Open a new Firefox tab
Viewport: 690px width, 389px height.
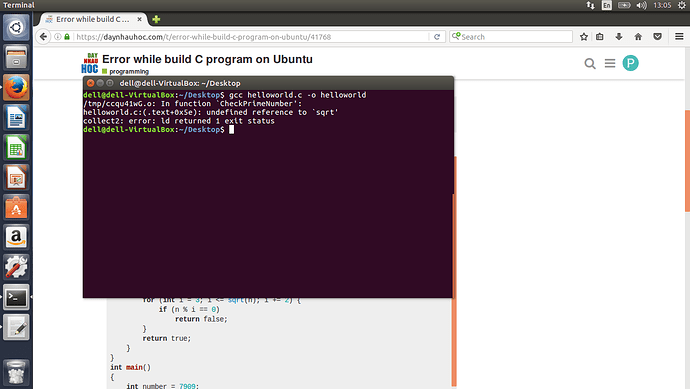tap(156, 19)
